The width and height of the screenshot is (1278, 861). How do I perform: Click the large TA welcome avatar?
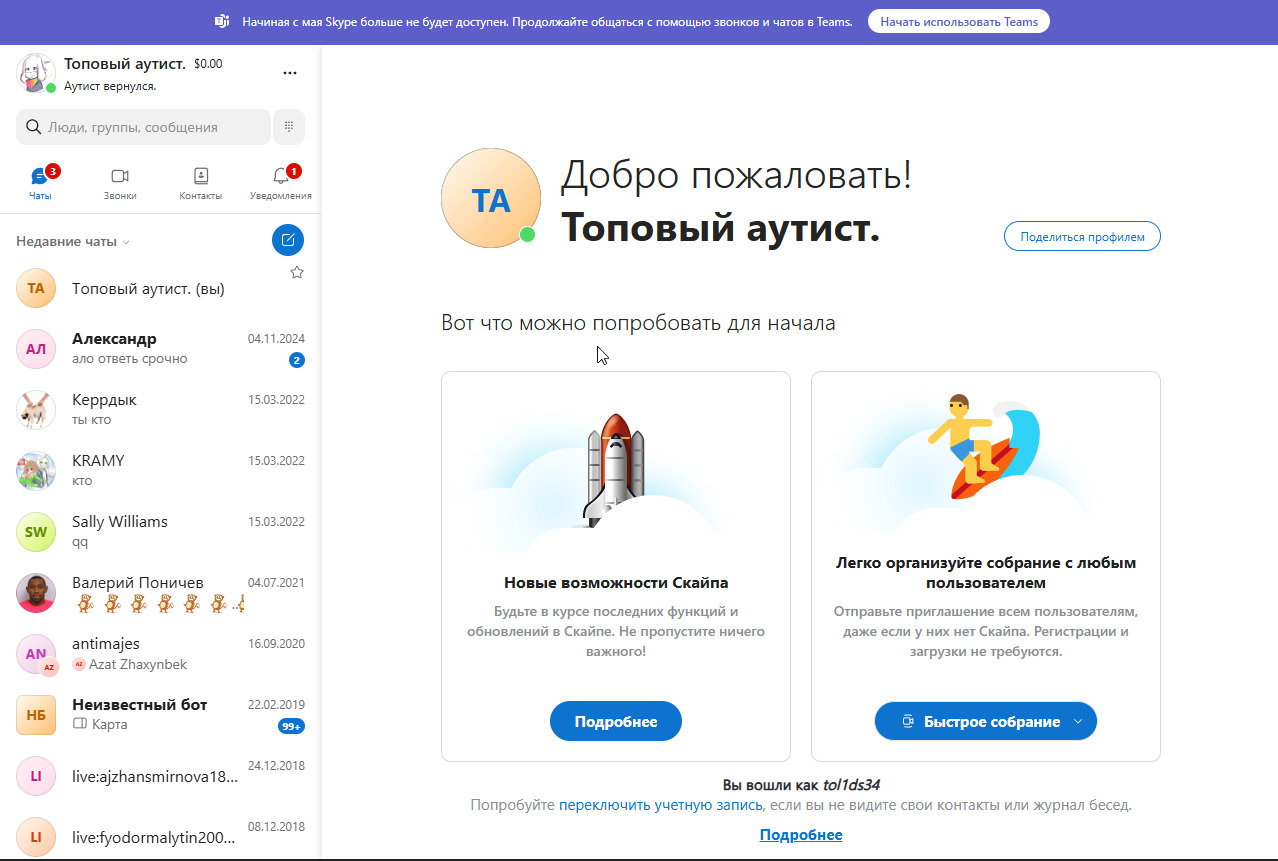click(490, 199)
